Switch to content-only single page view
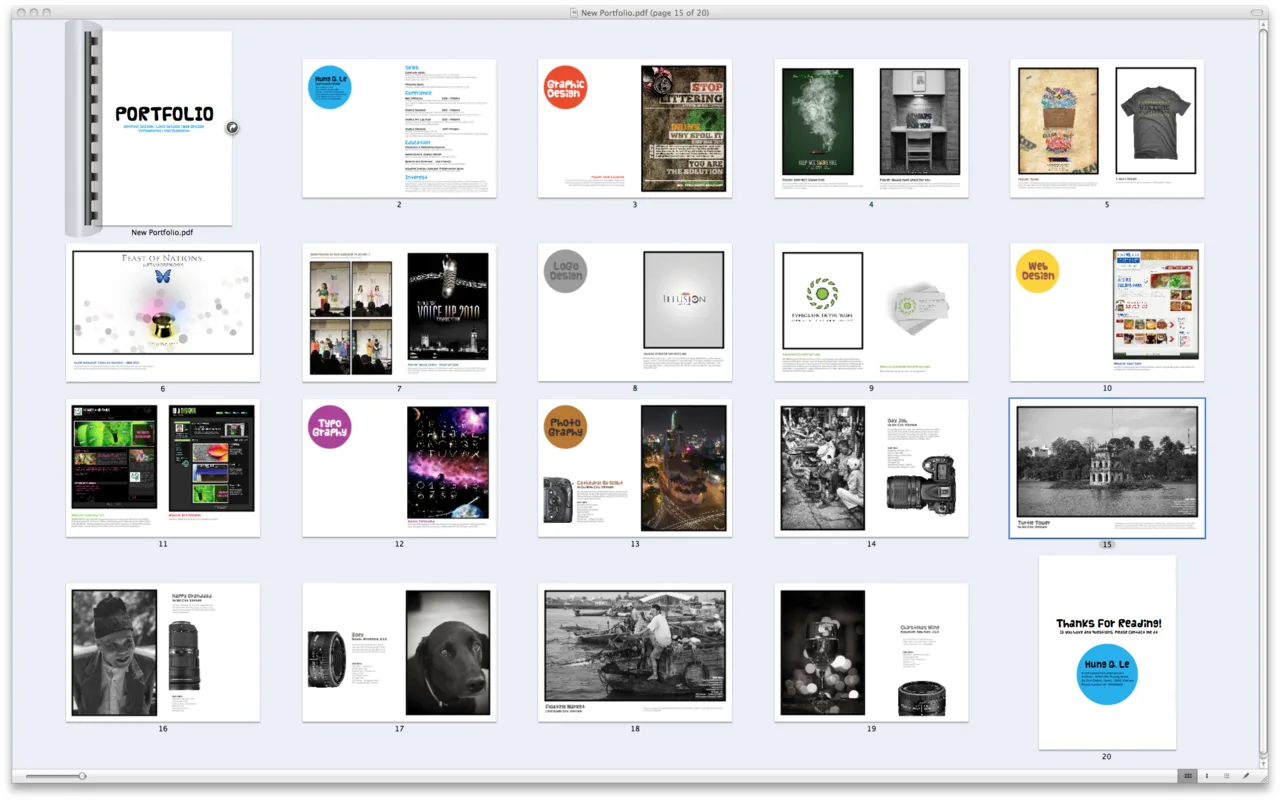The height and width of the screenshot is (801, 1280). (x=1207, y=776)
